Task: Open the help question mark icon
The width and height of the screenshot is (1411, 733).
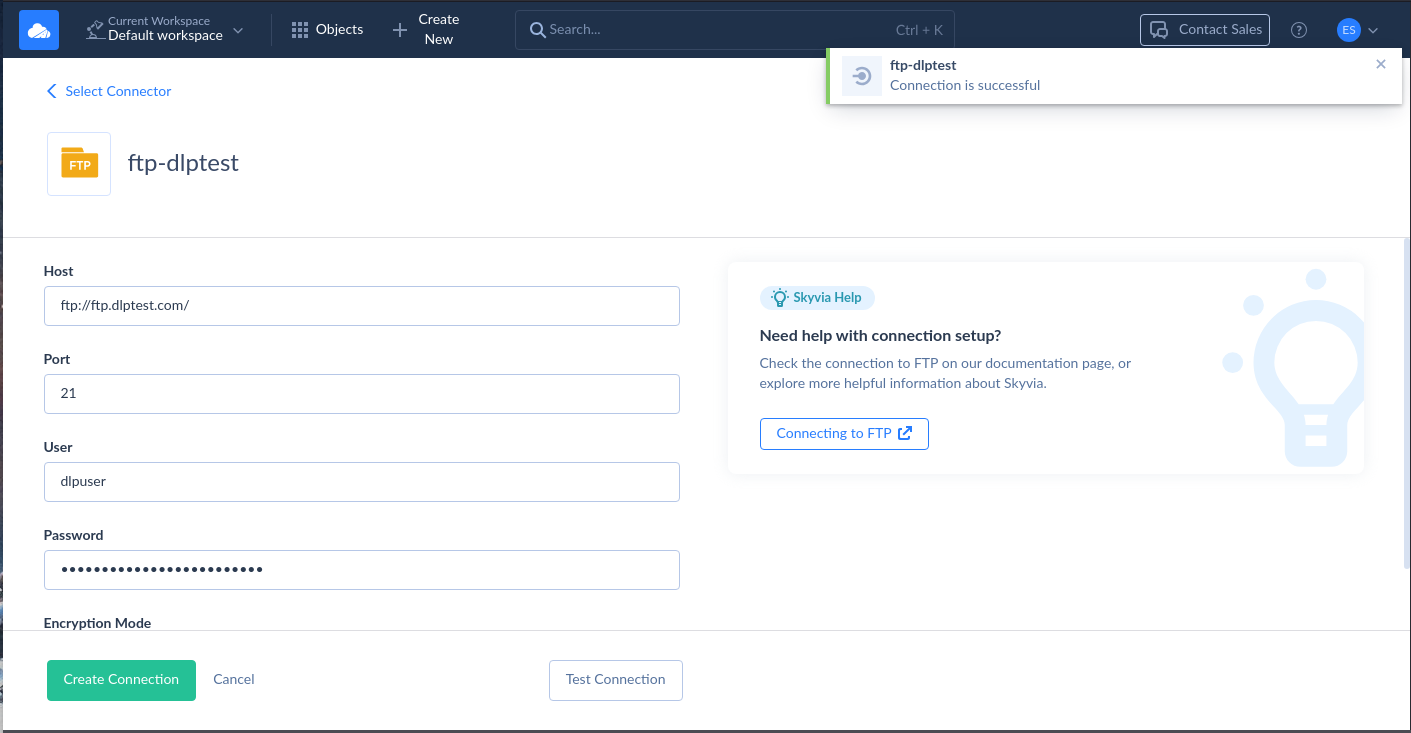Action: point(1298,29)
